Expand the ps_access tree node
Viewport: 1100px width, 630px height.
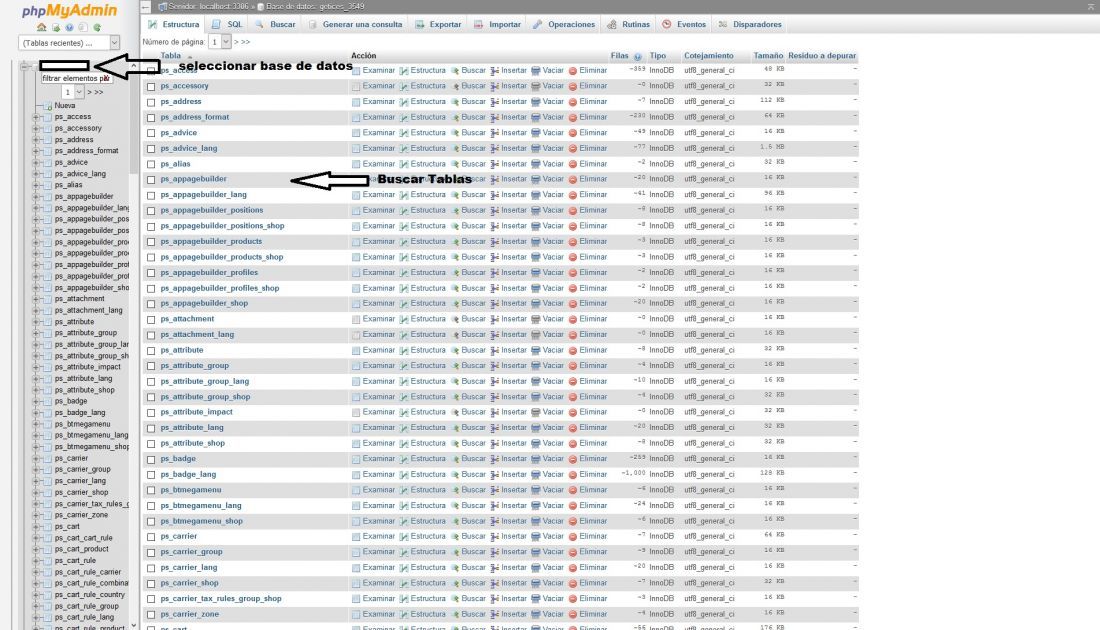36,117
